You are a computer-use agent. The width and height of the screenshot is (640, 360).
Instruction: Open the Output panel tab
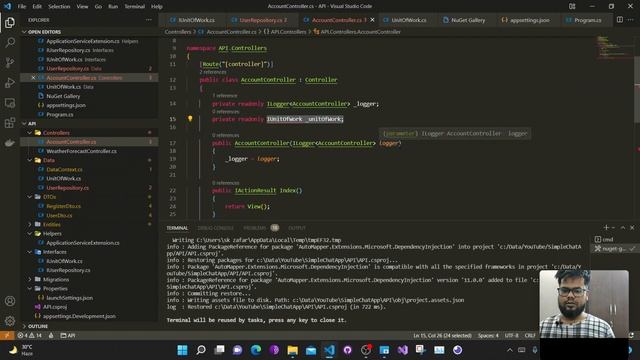[297, 228]
